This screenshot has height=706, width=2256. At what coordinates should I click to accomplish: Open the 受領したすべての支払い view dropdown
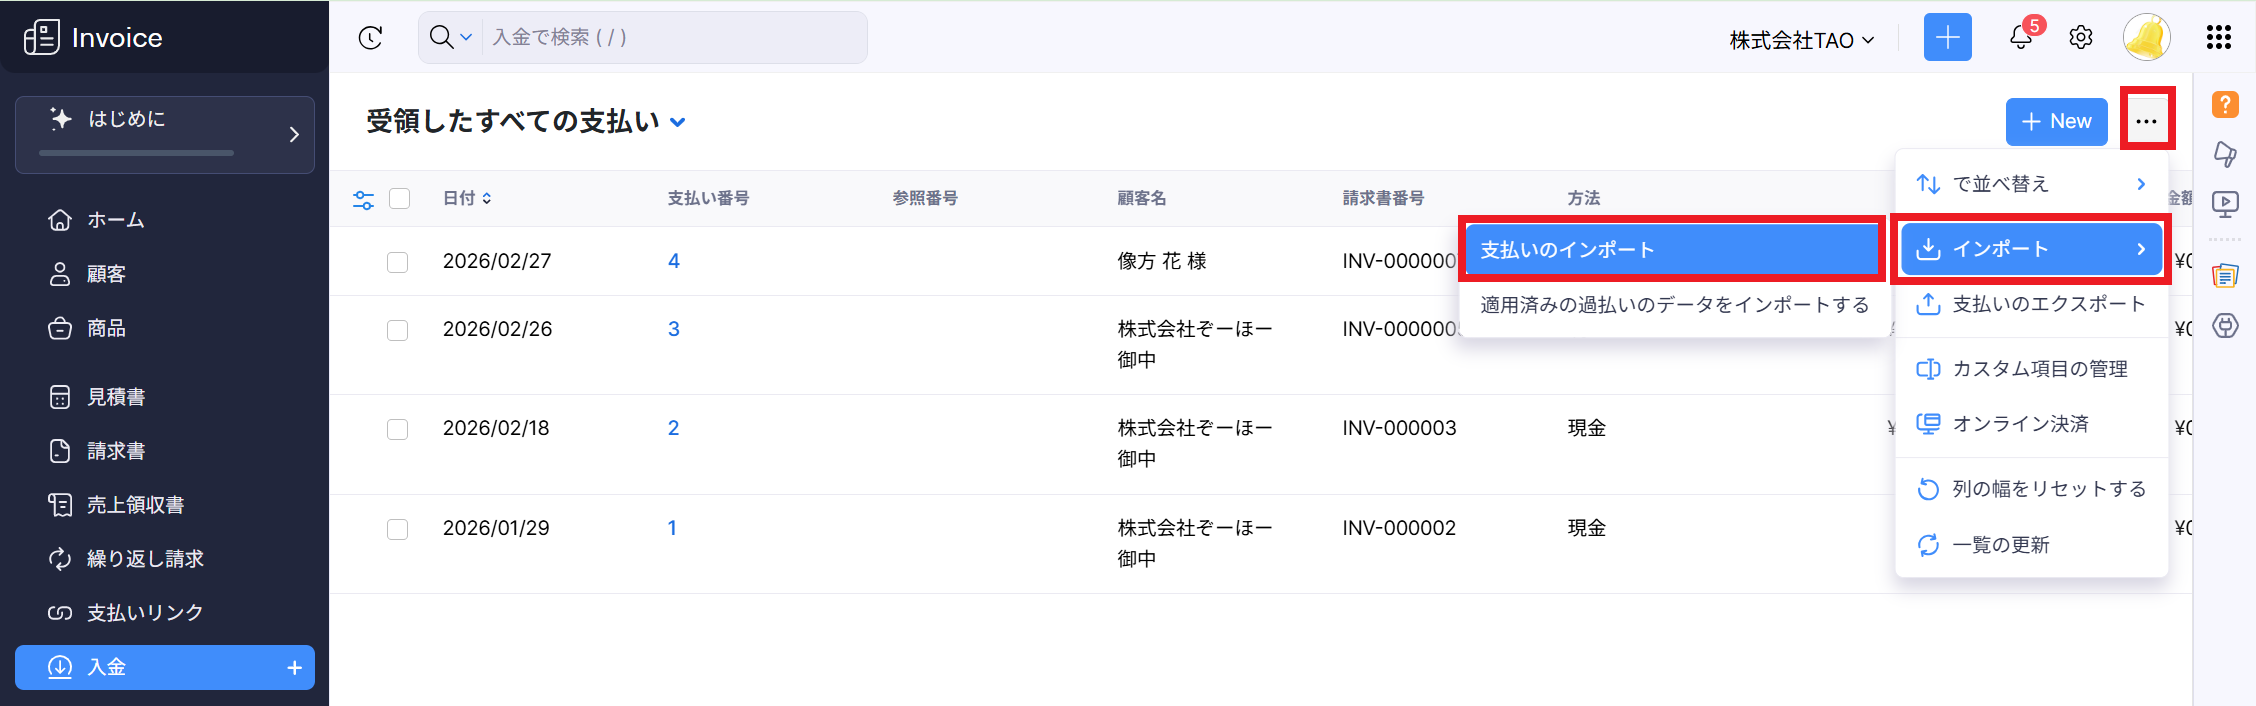678,122
